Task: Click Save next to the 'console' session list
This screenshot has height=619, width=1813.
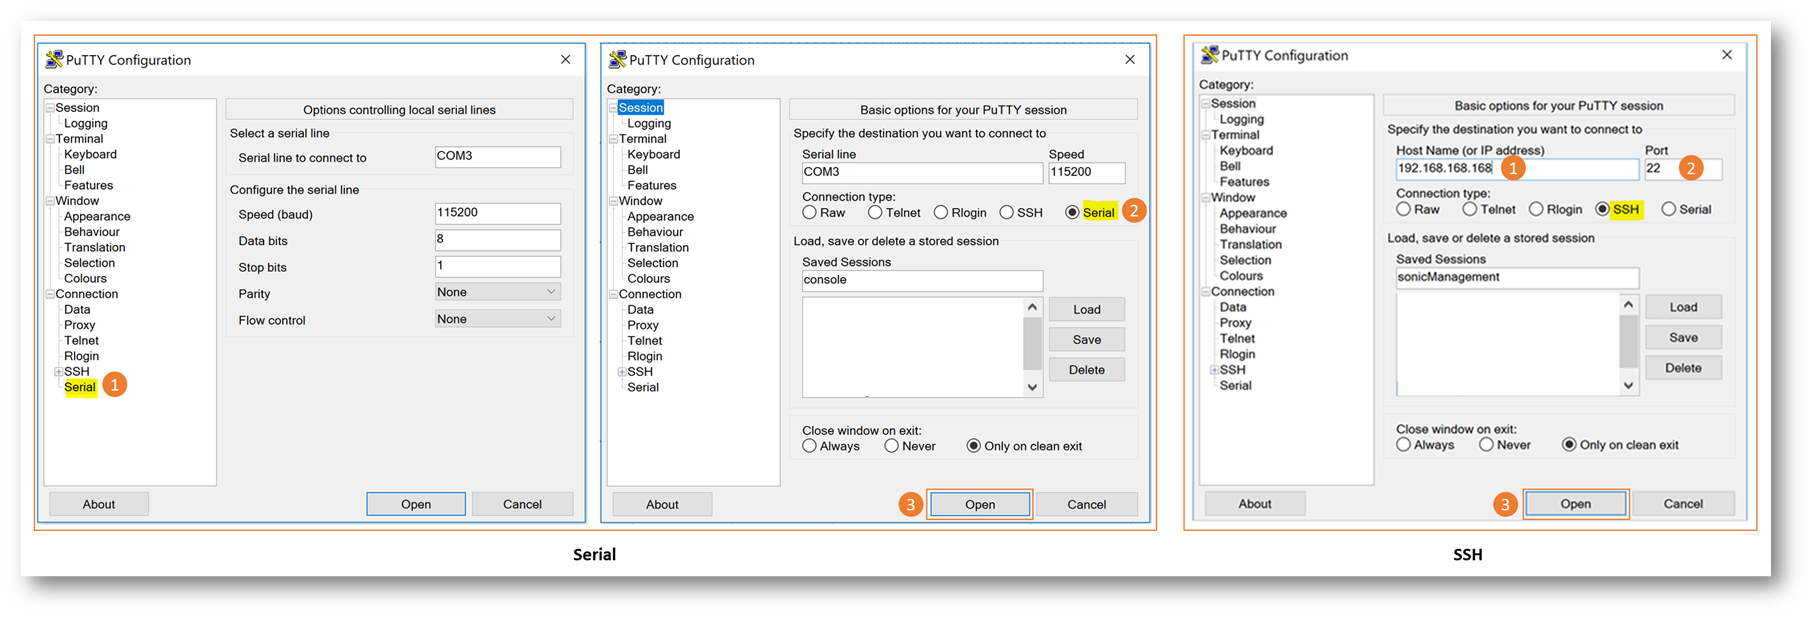Action: click(x=1086, y=340)
